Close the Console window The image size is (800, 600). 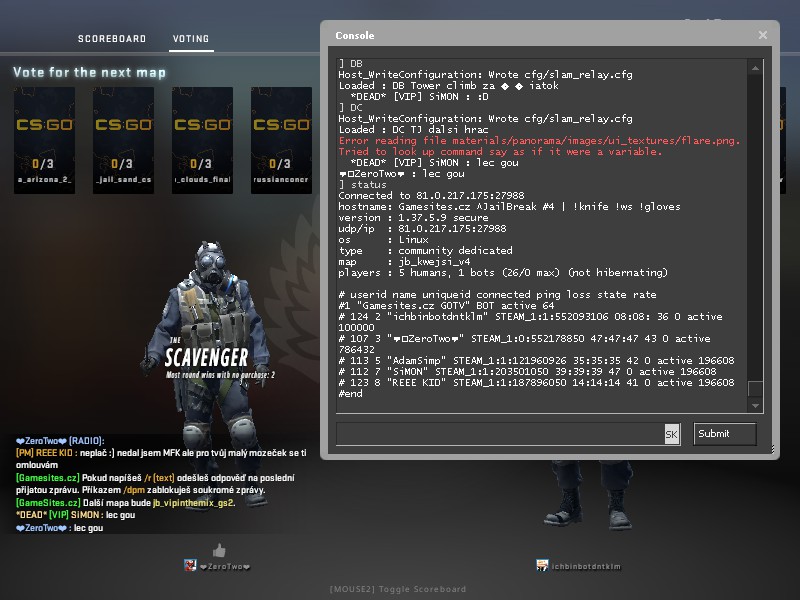coord(763,35)
